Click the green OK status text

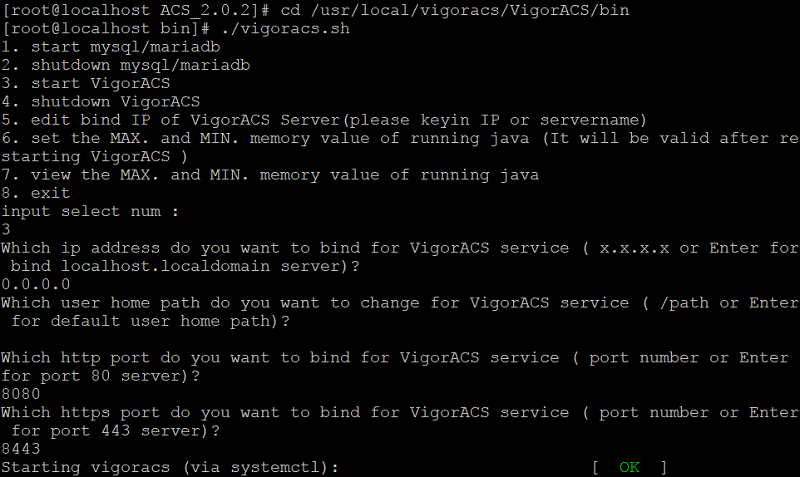coord(629,467)
